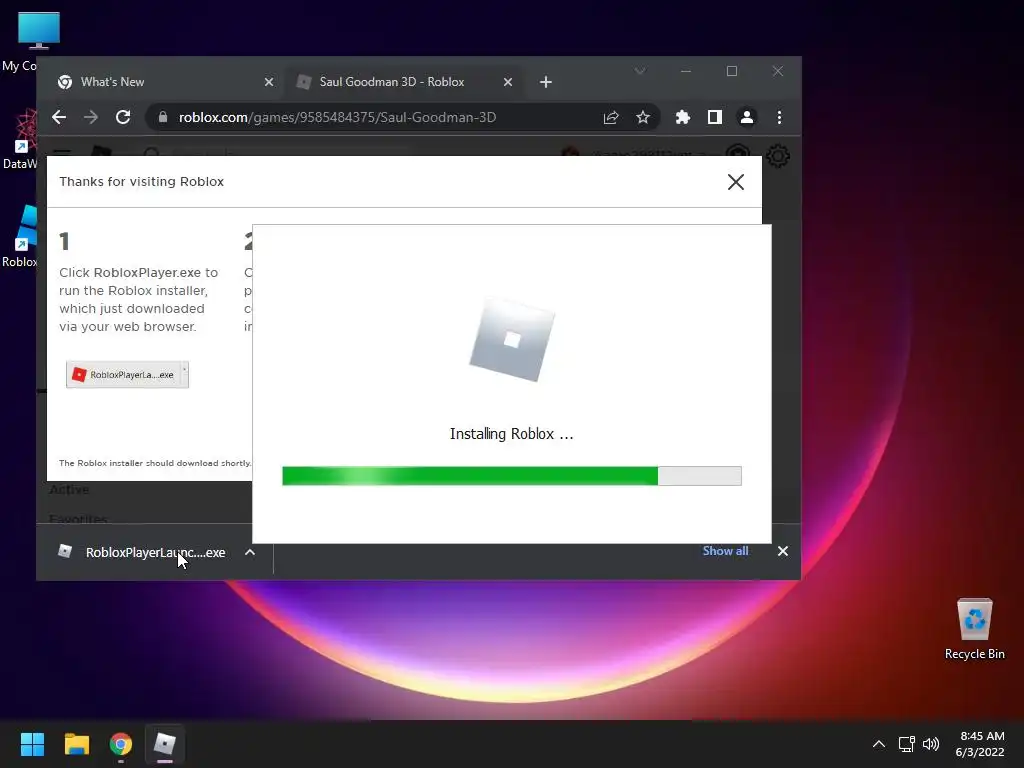Select Roblox desktop shortcut

[20, 236]
